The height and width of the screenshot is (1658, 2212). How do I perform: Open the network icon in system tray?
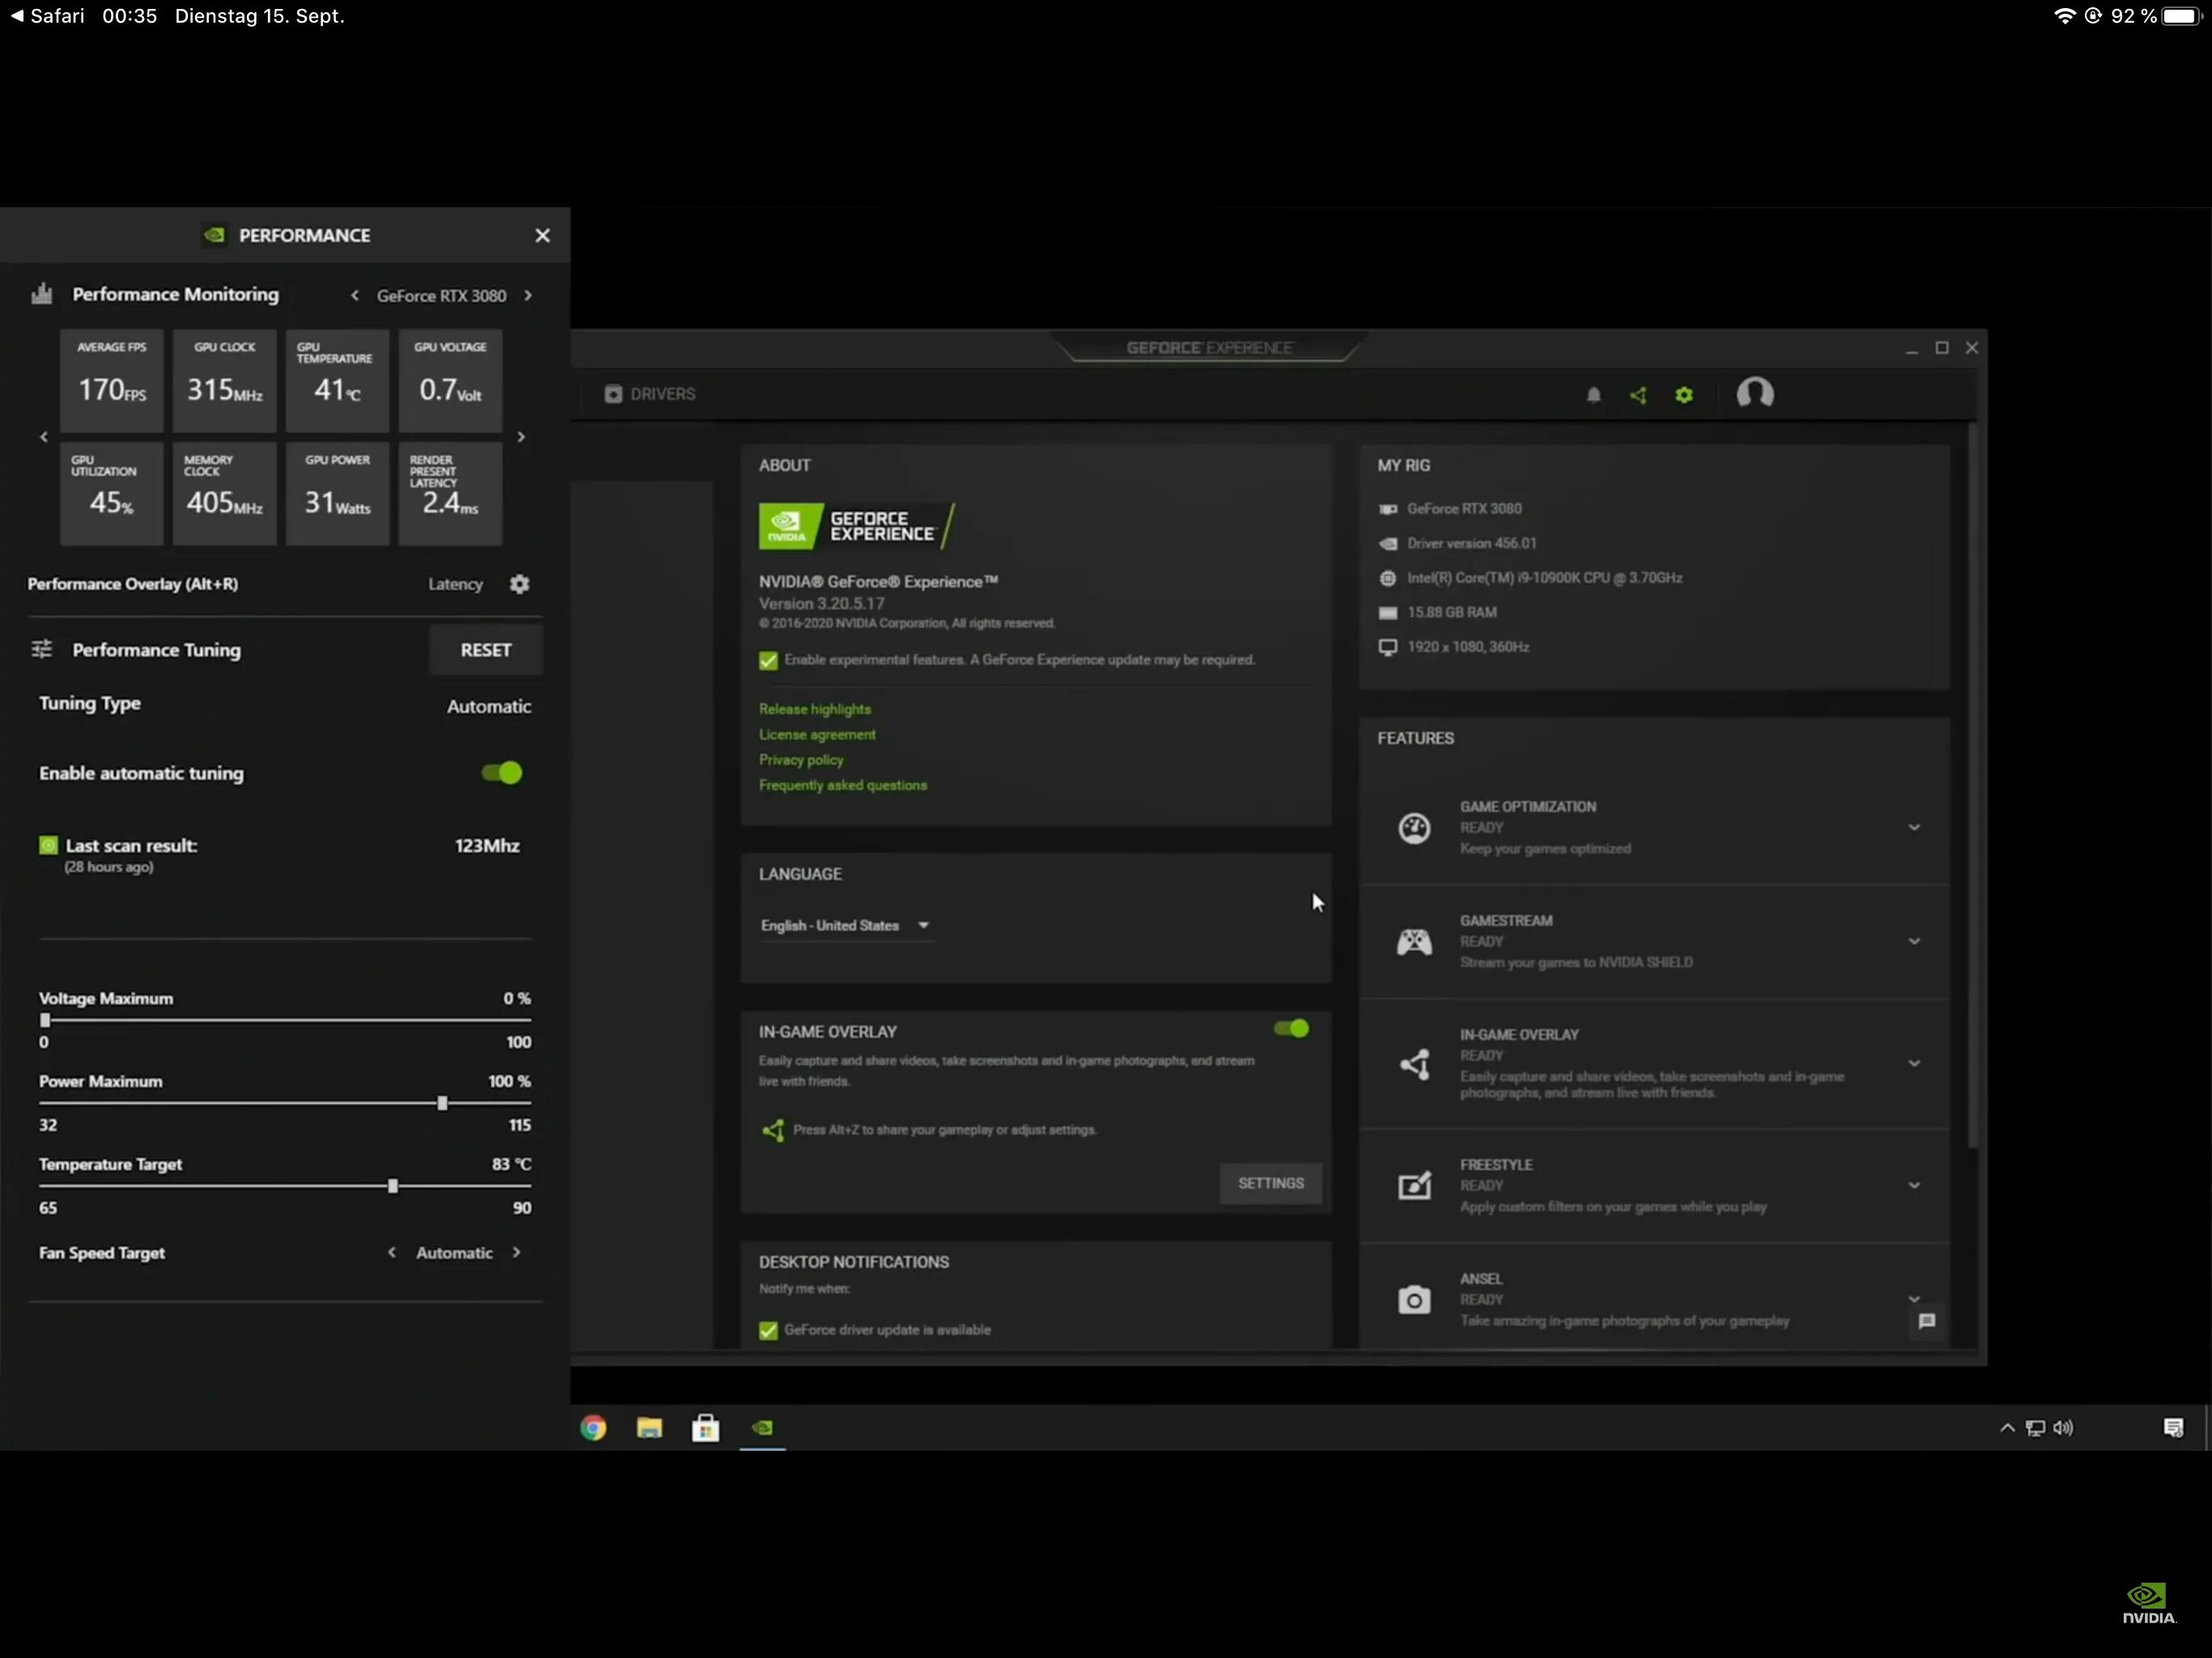[x=2035, y=1428]
